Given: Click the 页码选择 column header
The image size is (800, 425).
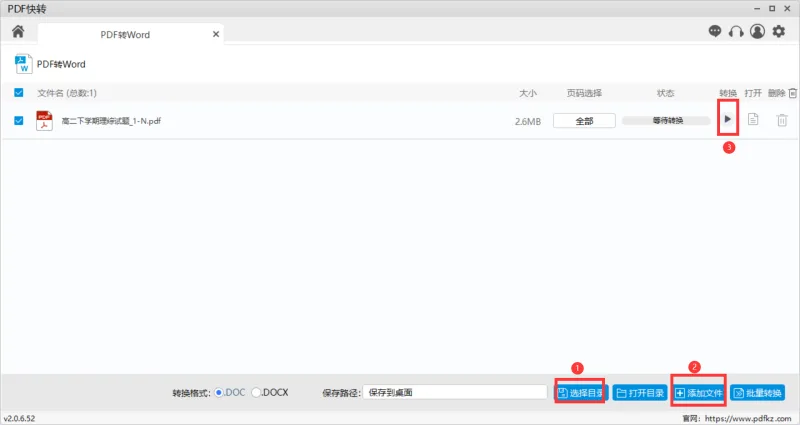Looking at the screenshot, I should tap(584, 93).
